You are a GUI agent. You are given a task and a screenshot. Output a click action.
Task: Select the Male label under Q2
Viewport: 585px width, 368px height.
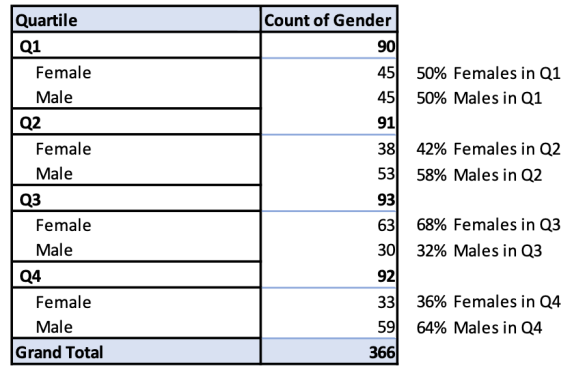(54, 174)
